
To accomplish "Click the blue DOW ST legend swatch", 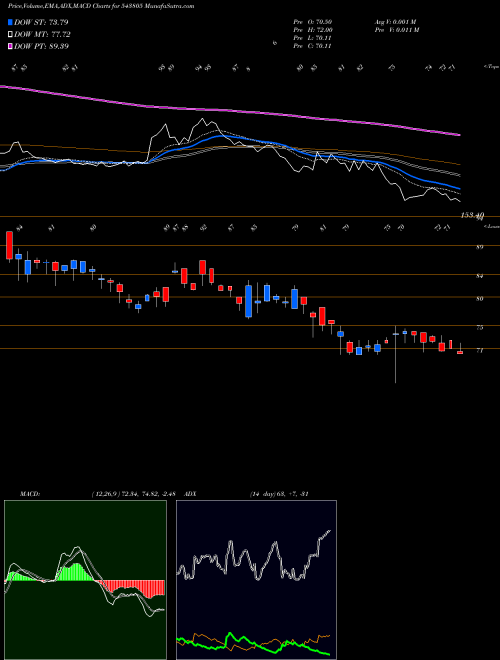I will click(11, 22).
